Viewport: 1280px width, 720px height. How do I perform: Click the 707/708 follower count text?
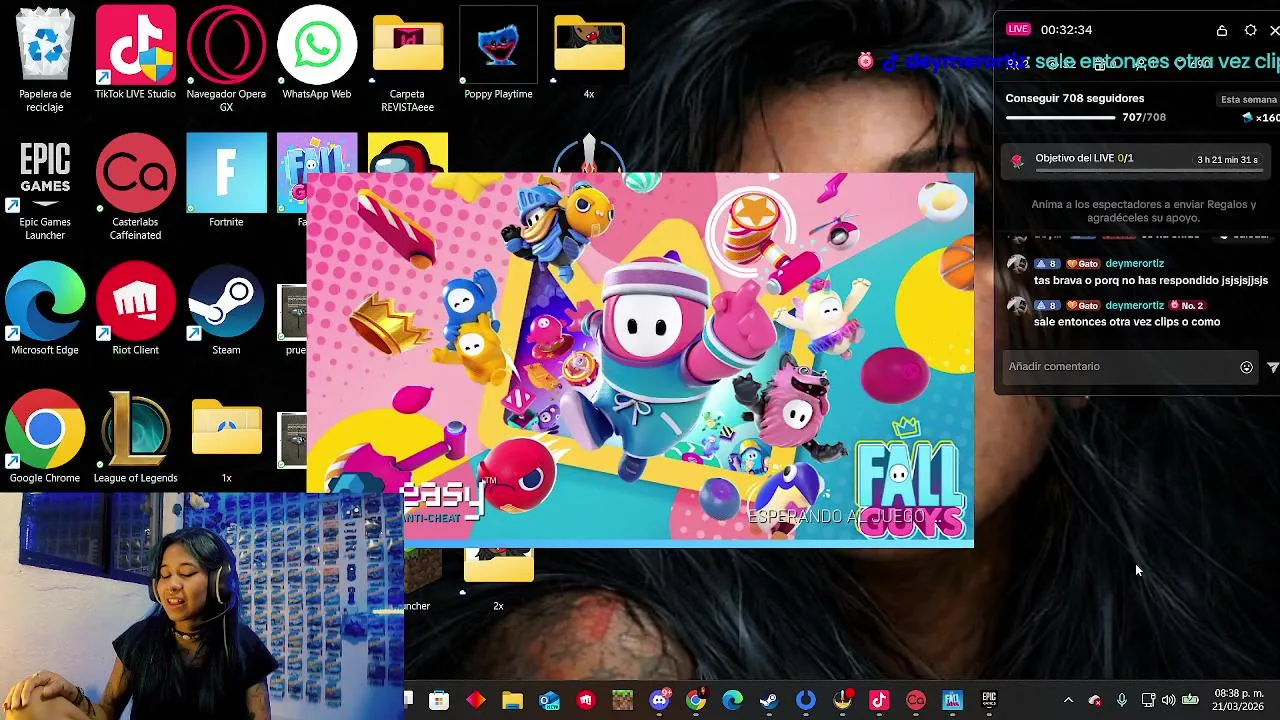(x=1144, y=118)
